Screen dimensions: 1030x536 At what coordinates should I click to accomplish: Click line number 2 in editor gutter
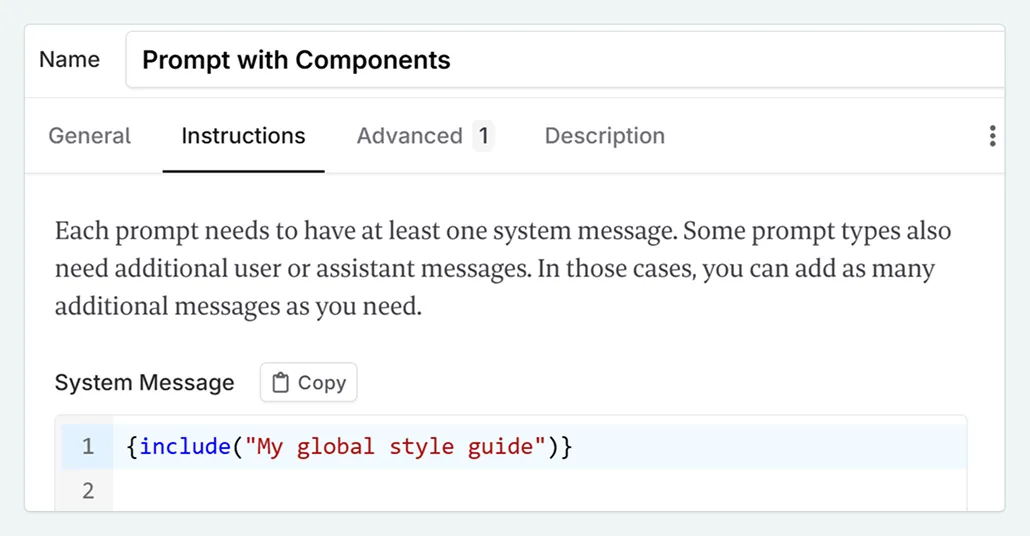(x=88, y=491)
